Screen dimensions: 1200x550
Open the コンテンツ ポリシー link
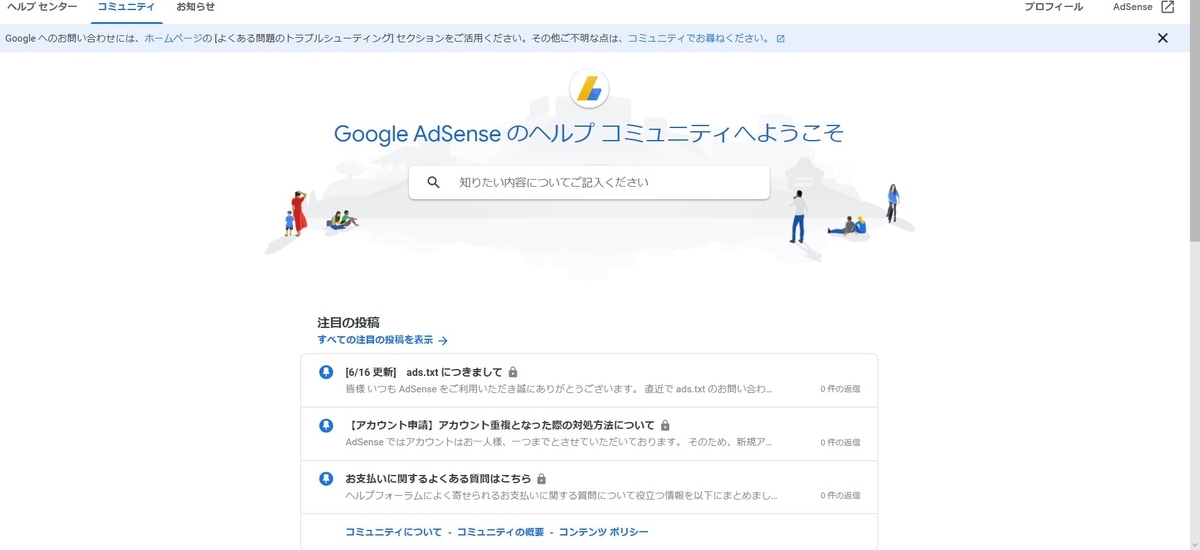pos(604,532)
